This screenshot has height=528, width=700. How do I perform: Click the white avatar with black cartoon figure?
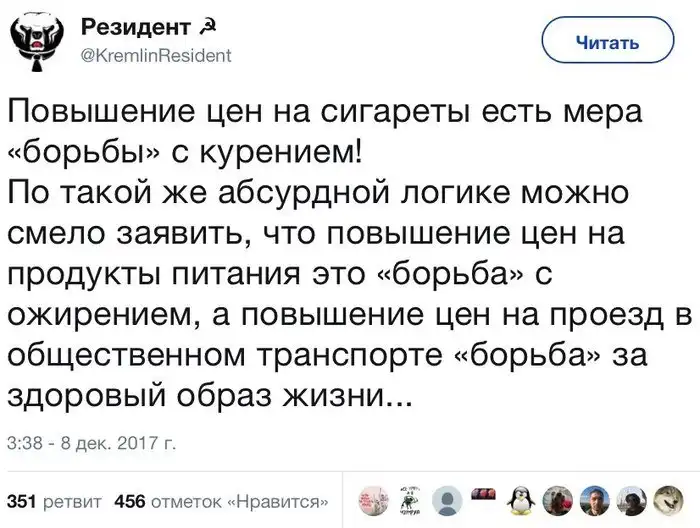[x=412, y=499]
